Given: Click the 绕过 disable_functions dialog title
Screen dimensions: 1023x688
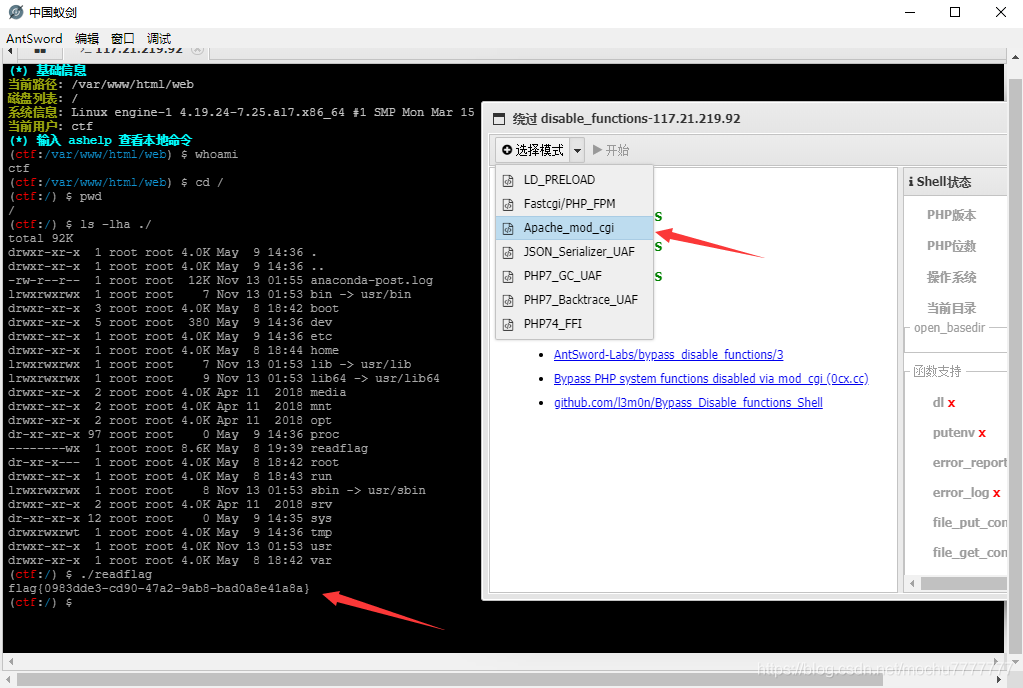Looking at the screenshot, I should click(x=626, y=119).
